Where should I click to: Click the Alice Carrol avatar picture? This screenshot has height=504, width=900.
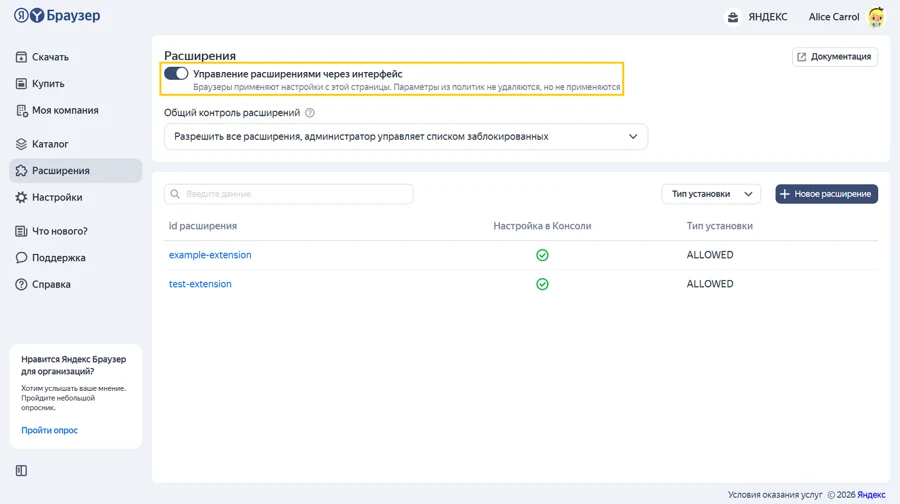tap(876, 17)
